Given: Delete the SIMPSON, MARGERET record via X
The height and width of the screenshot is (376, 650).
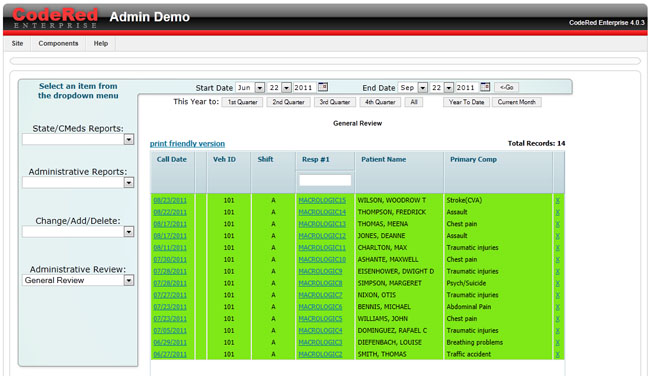Looking at the screenshot, I should click(x=558, y=284).
